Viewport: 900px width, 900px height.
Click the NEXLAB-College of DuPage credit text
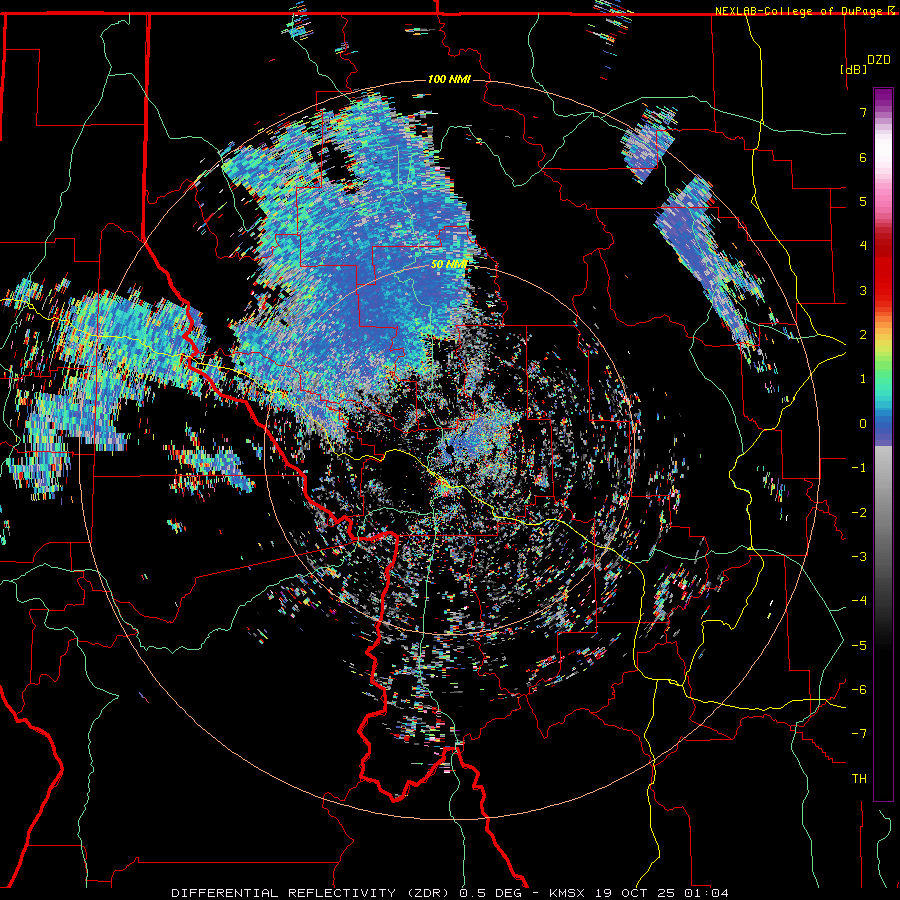click(801, 11)
